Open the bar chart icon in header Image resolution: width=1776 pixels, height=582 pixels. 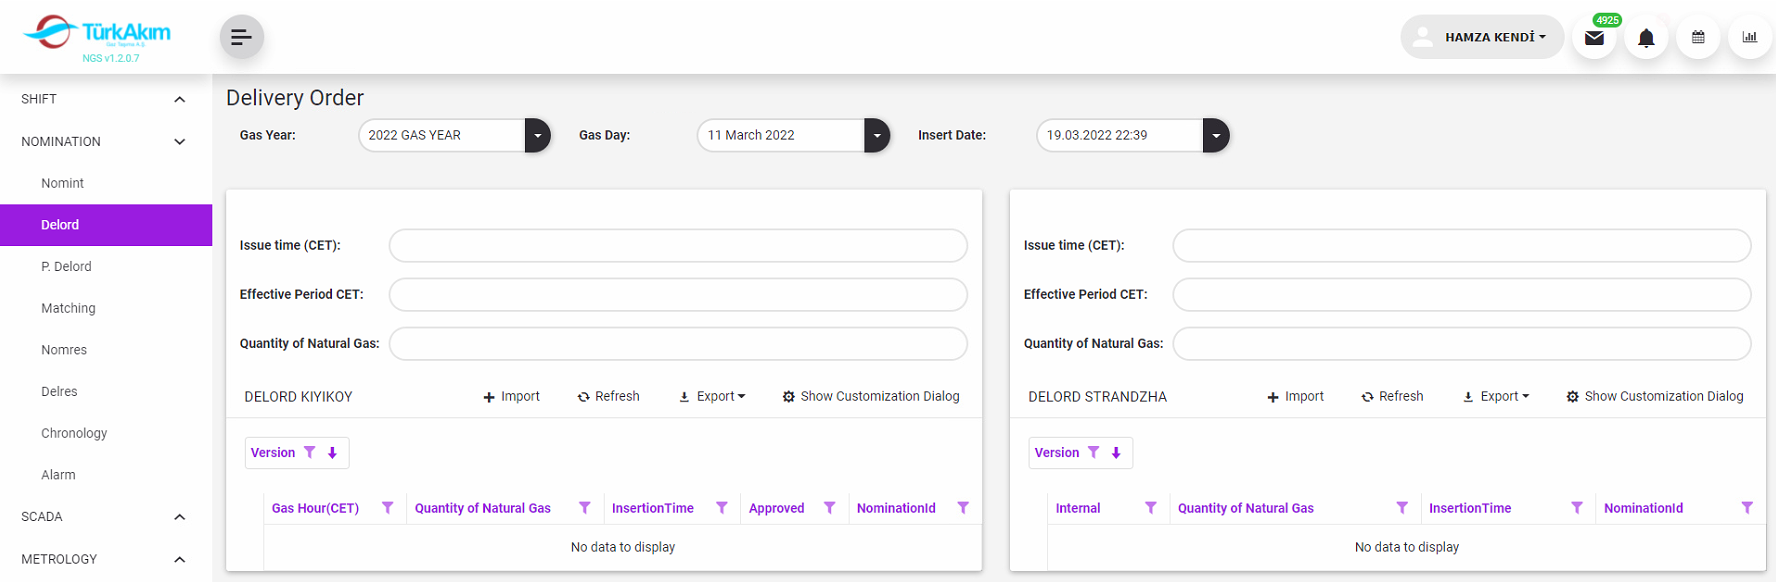[1749, 38]
